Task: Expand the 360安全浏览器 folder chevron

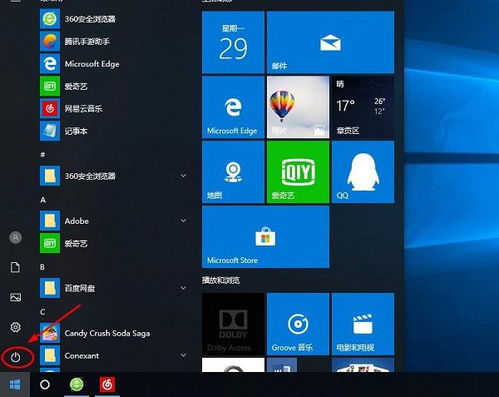Action: coord(183,176)
